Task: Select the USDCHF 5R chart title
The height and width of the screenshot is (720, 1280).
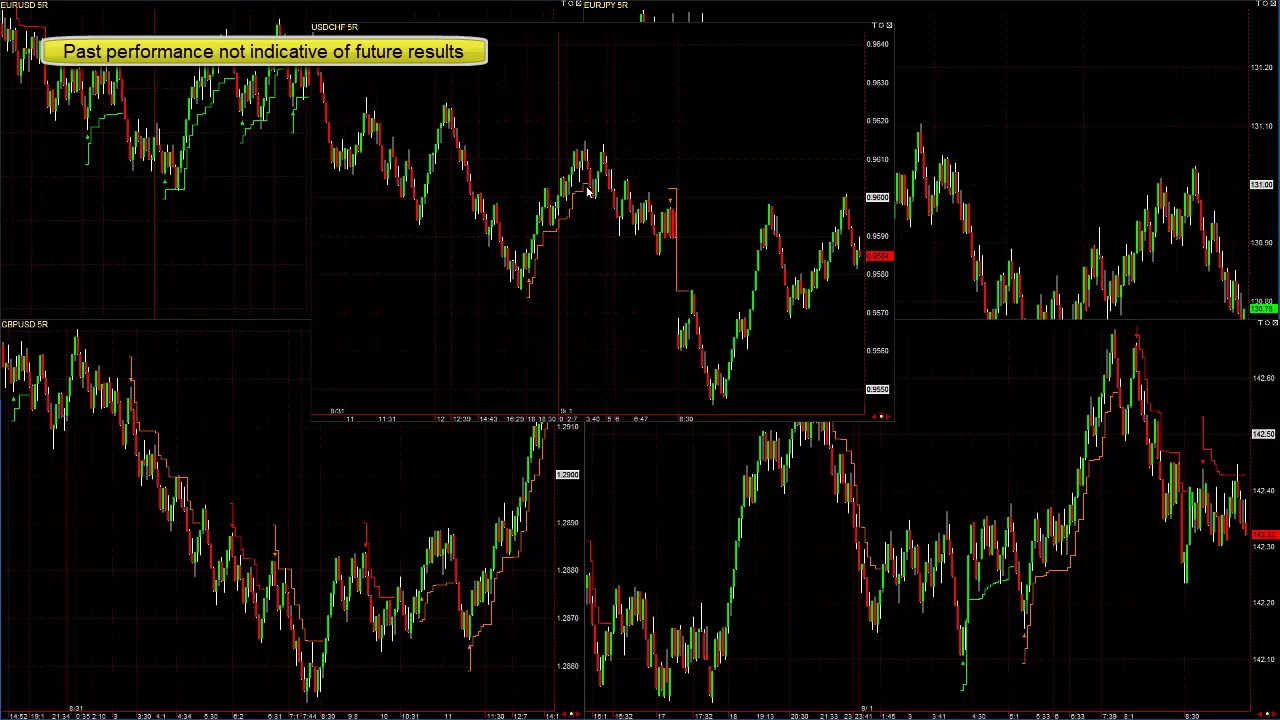Action: coord(334,27)
